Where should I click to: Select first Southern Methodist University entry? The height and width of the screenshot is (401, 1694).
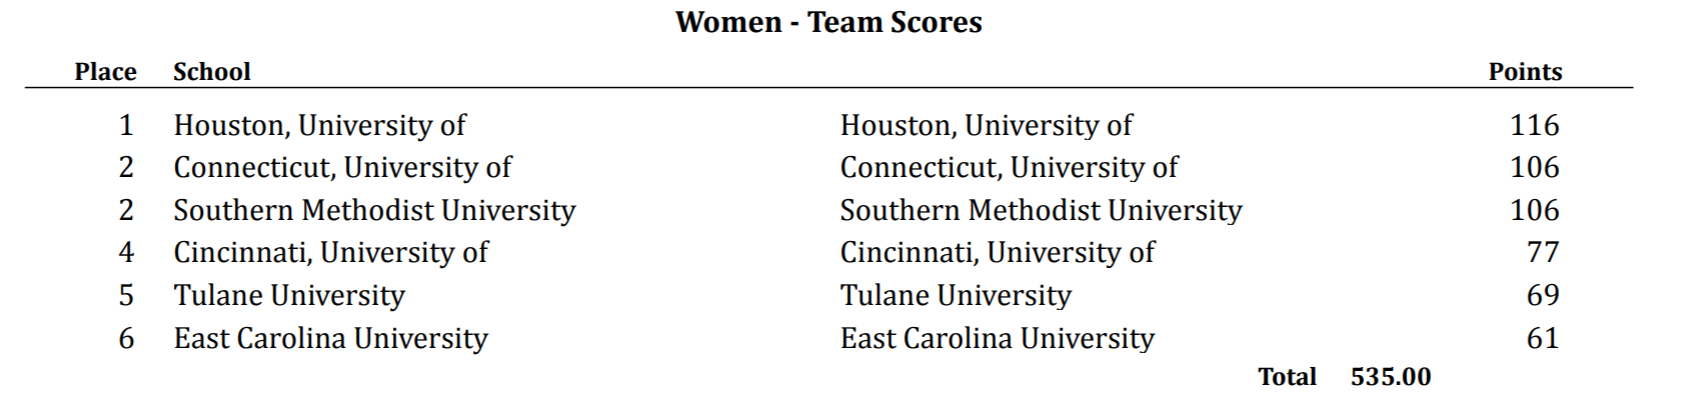coord(374,210)
